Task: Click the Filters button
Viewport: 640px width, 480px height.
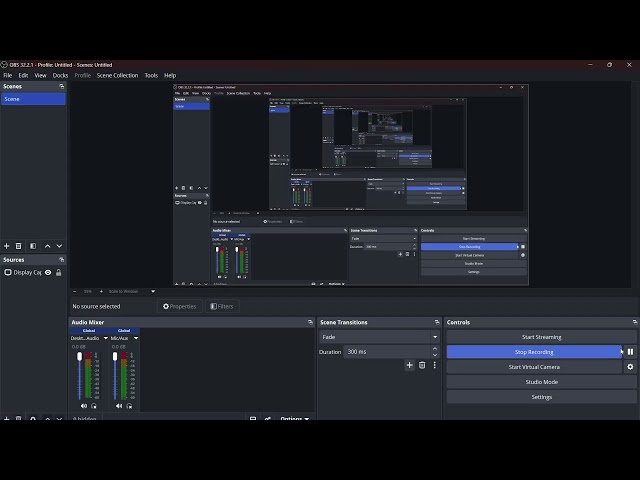Action: (x=222, y=306)
